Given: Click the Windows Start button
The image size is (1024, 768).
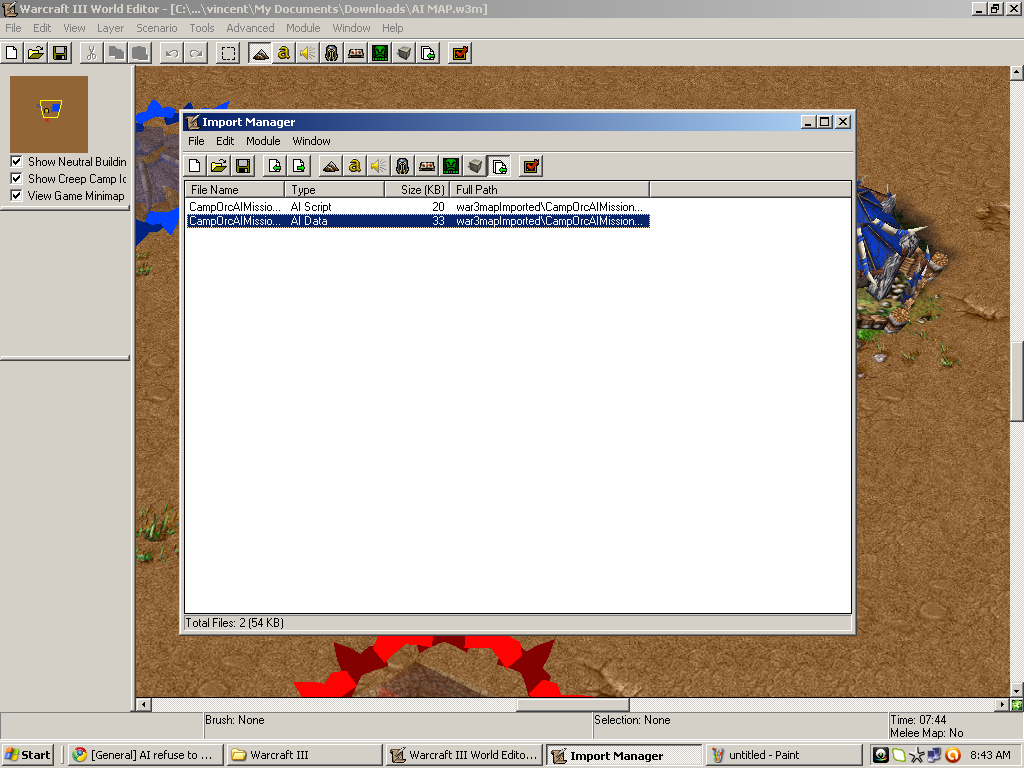Looking at the screenshot, I should 27,755.
